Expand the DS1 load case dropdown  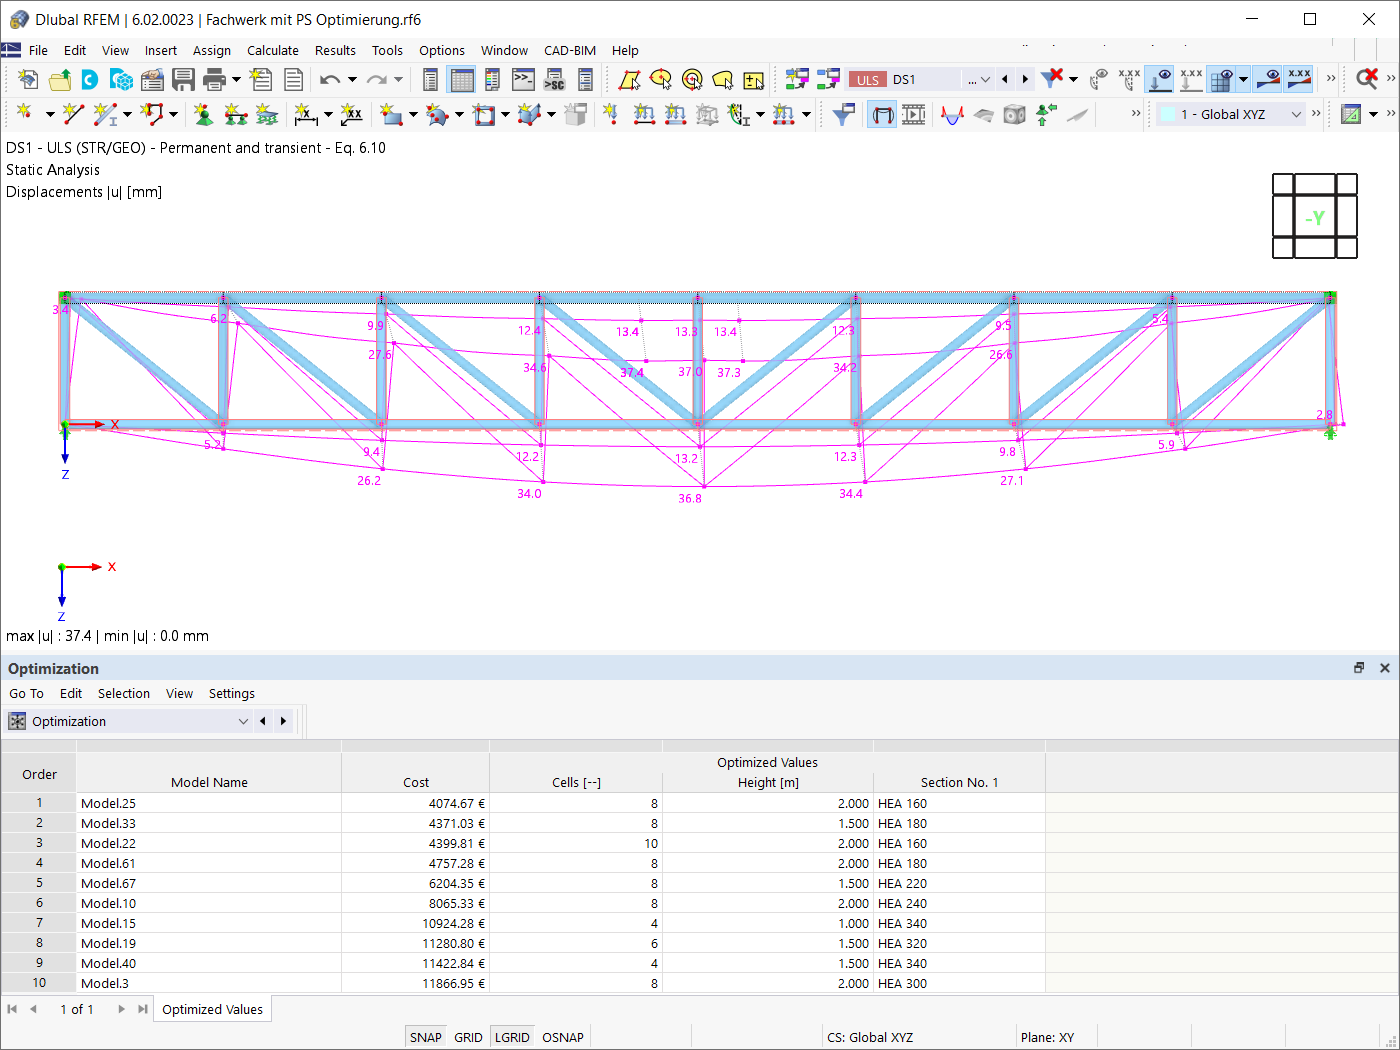tap(986, 80)
